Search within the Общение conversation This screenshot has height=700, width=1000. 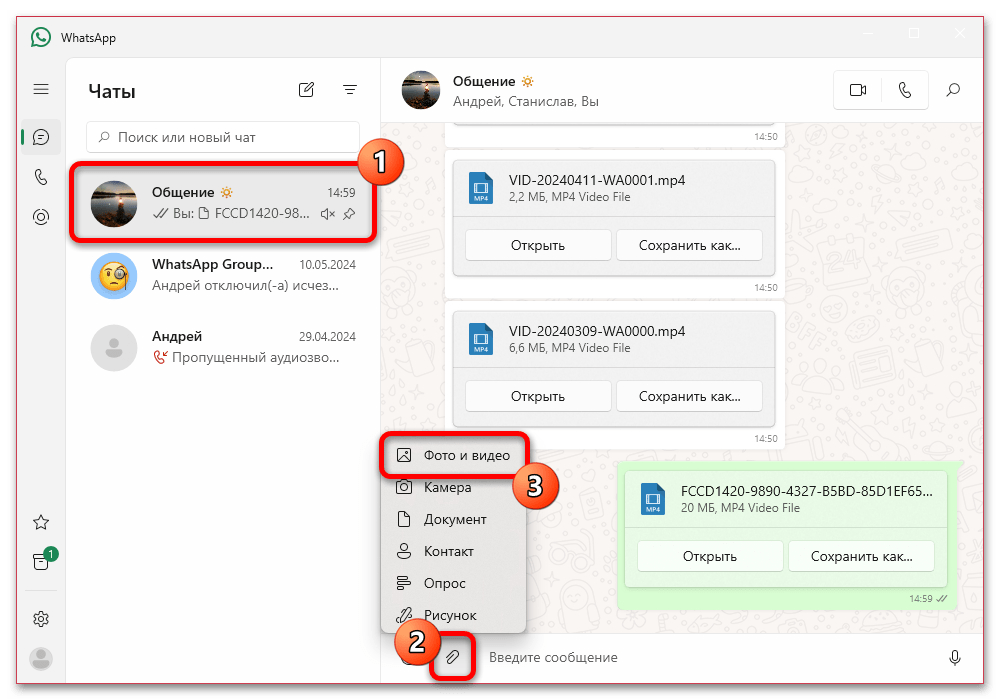pos(953,90)
